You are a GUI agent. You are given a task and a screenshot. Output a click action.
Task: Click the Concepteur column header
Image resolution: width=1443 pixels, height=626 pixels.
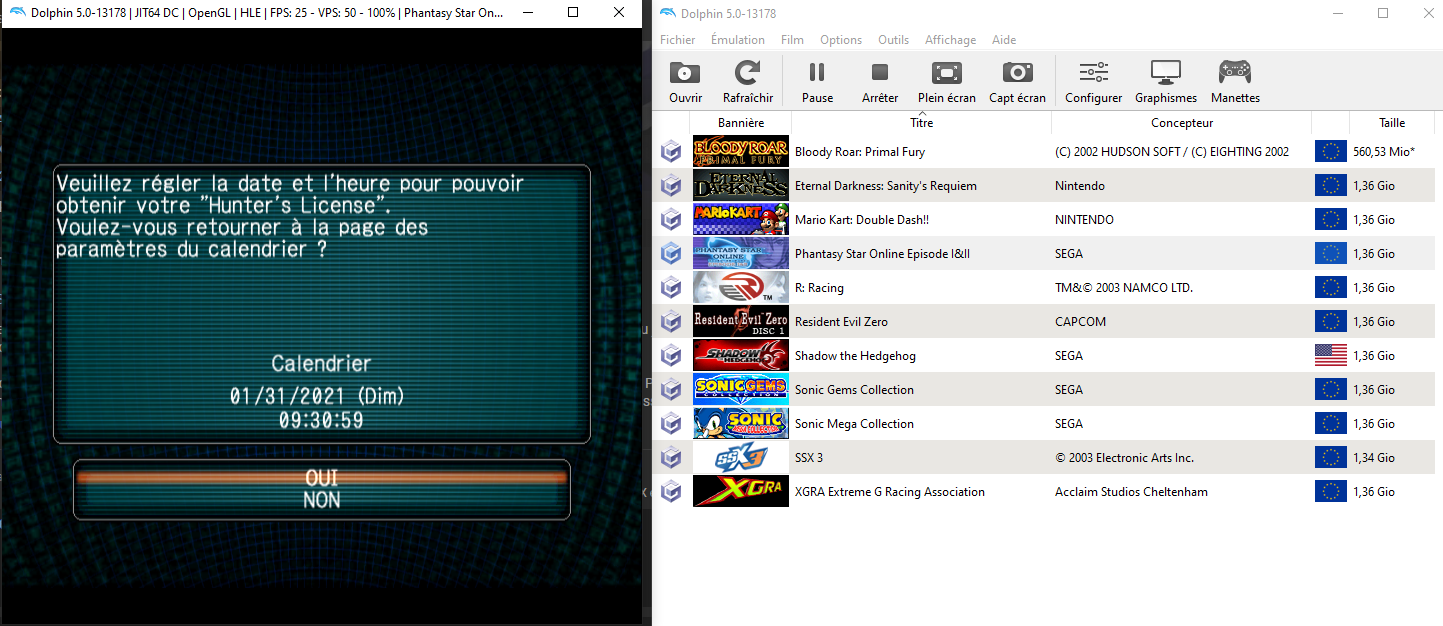tap(1181, 123)
